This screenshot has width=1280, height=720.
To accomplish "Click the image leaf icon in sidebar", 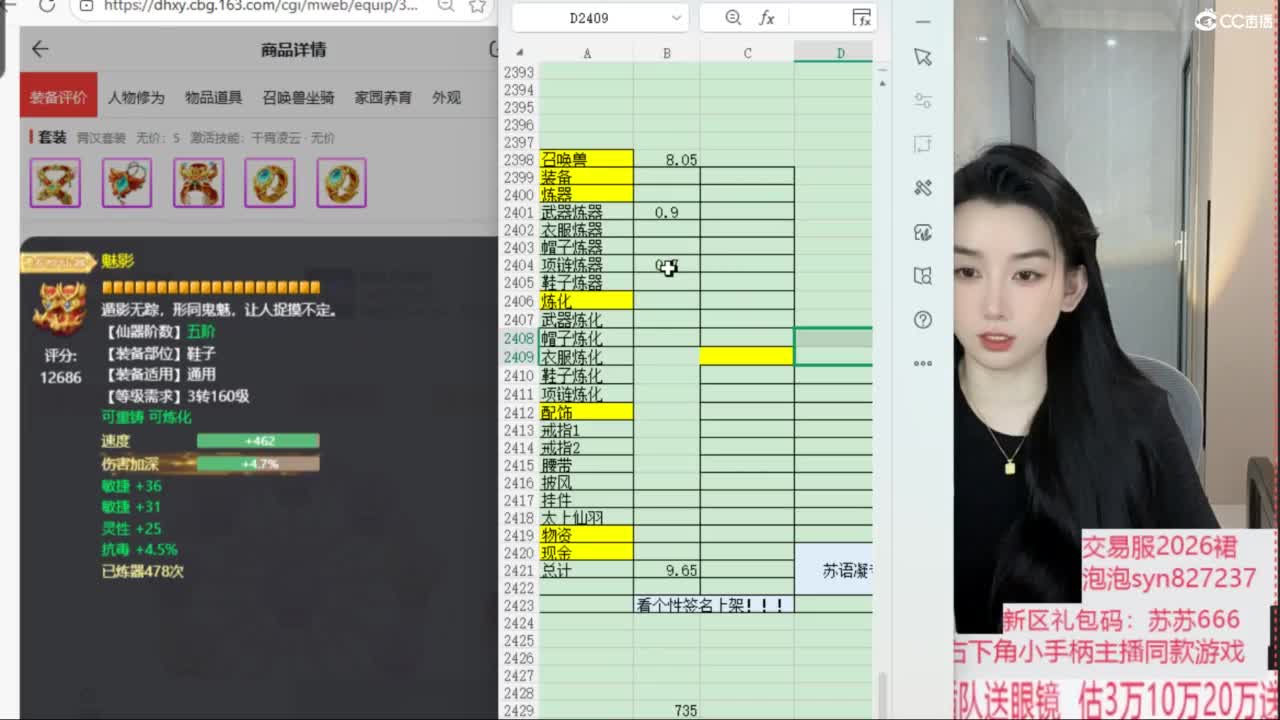I will tap(923, 232).
